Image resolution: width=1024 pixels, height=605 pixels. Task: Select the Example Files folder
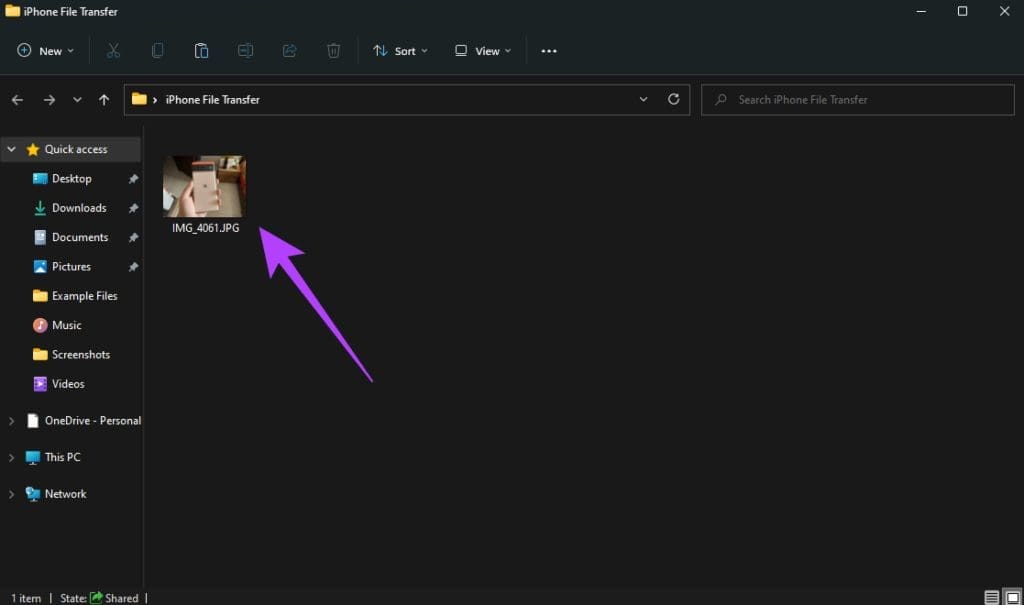[x=84, y=296]
